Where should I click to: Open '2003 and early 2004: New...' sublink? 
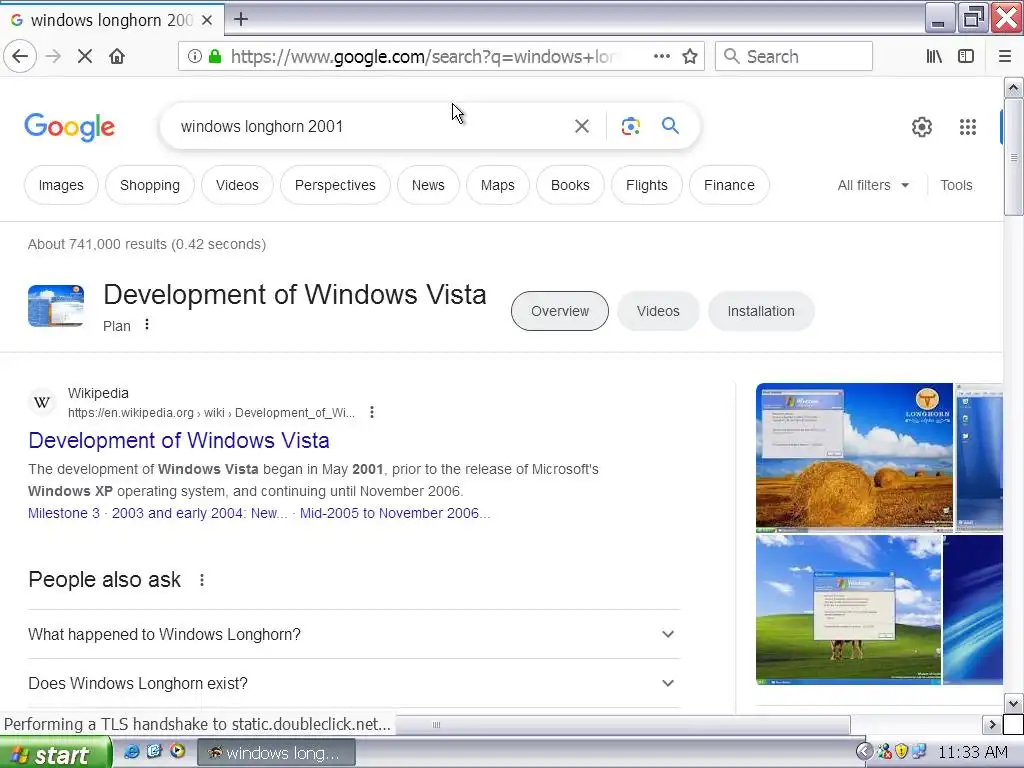(x=199, y=513)
